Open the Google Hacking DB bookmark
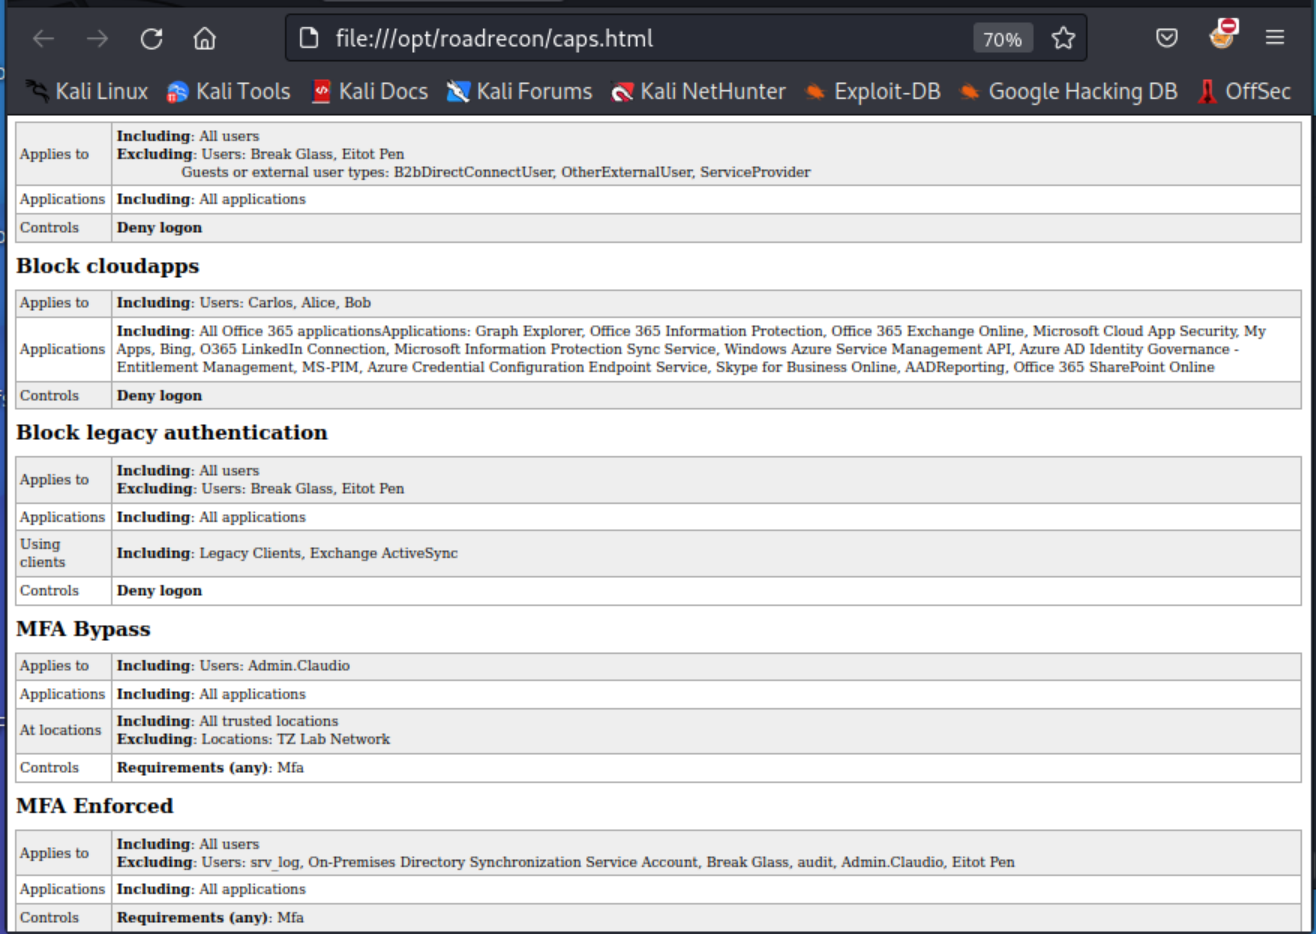The image size is (1316, 934). pyautogui.click(x=1068, y=92)
